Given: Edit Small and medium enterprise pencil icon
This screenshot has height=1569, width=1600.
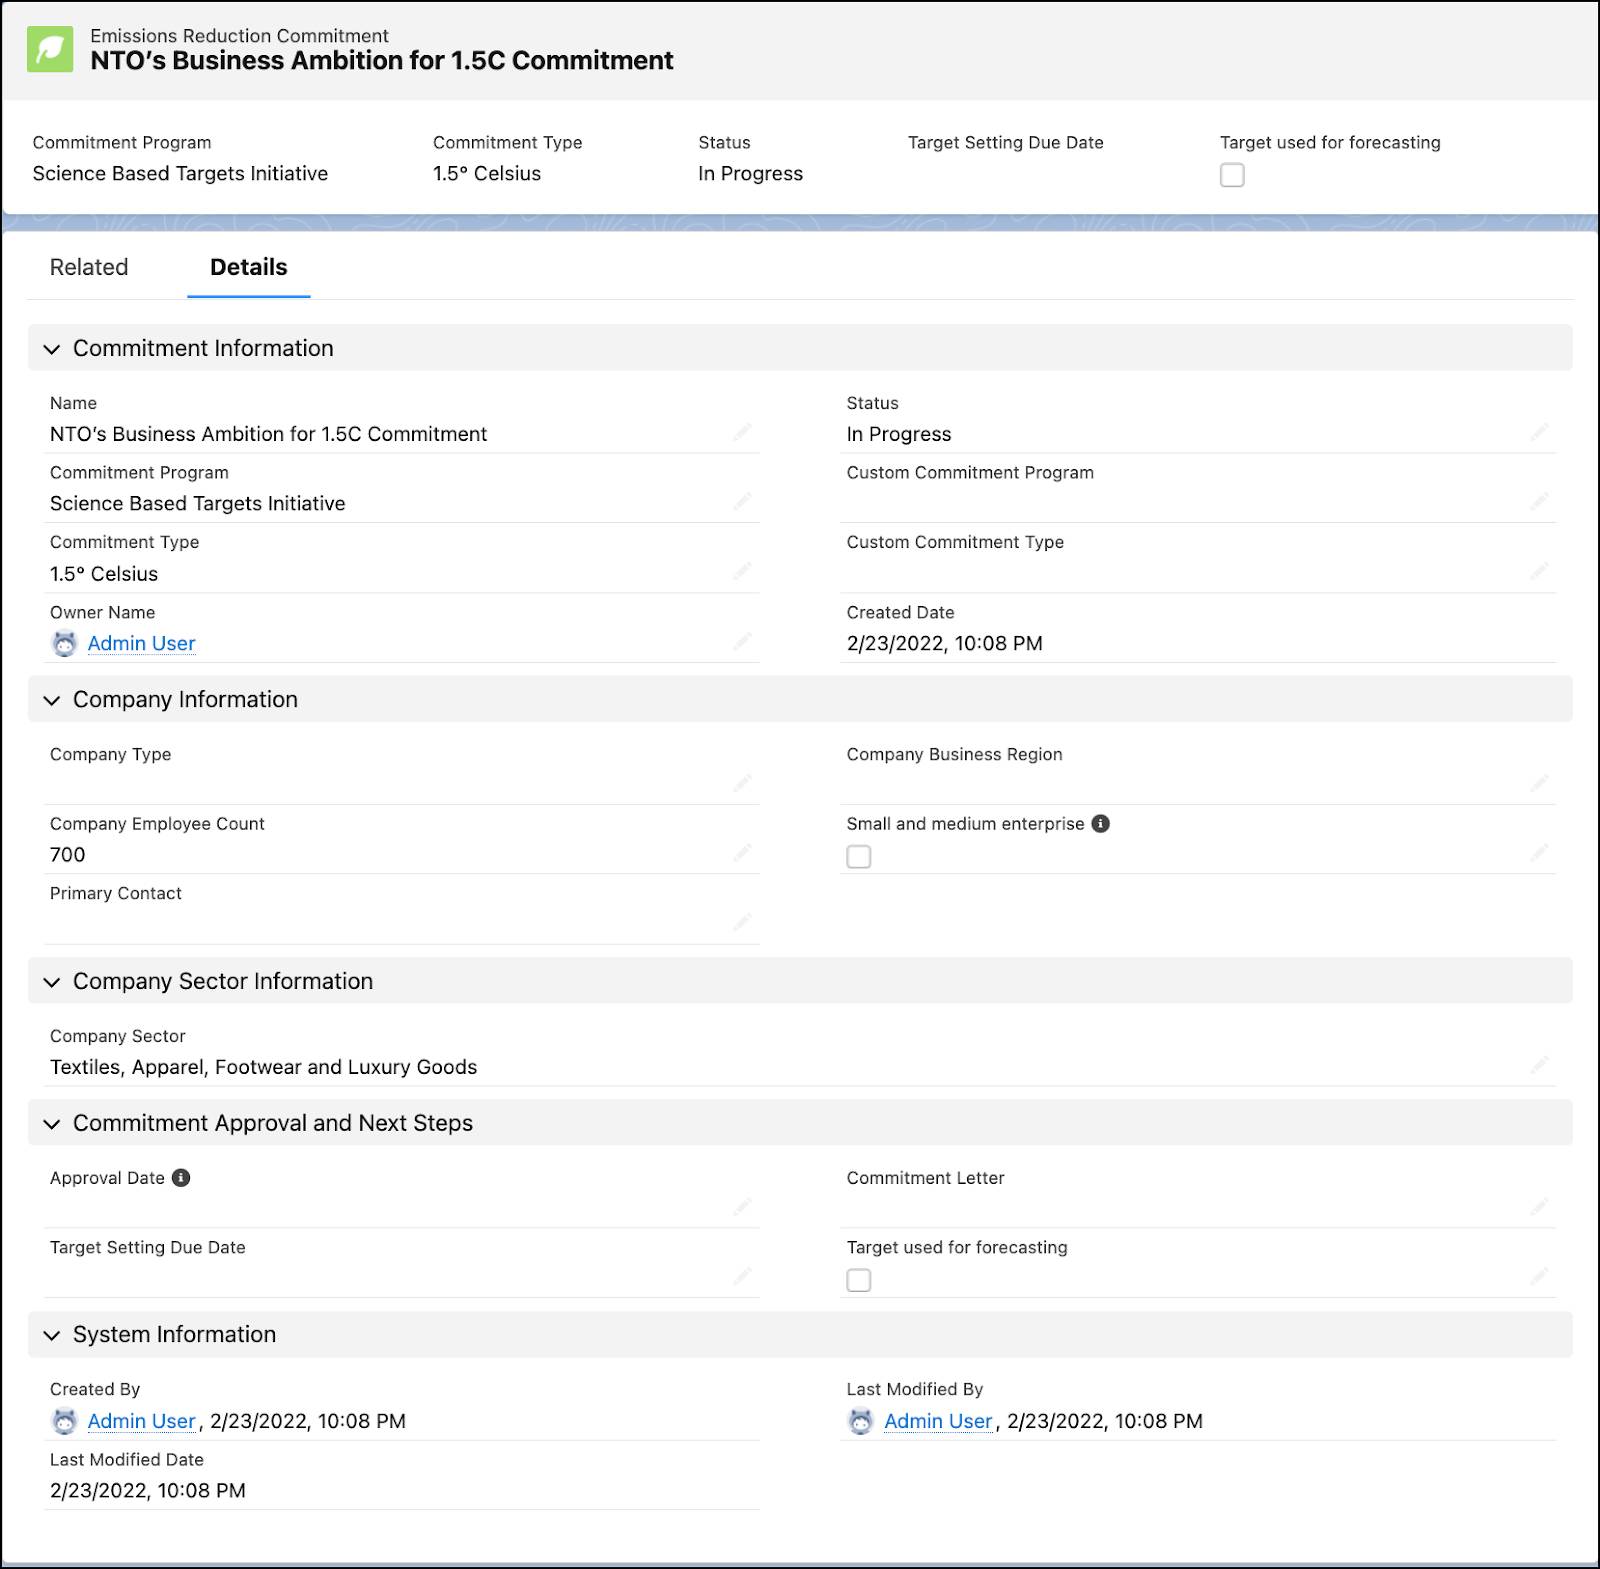Looking at the screenshot, I should point(1539,853).
